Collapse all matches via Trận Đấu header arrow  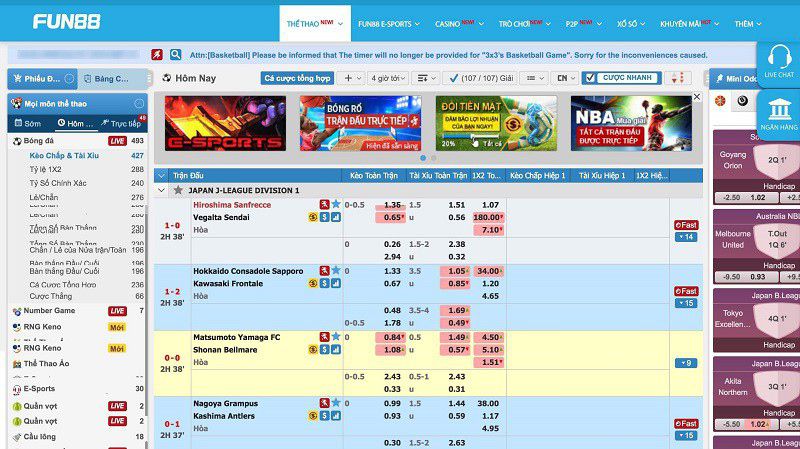[x=161, y=176]
